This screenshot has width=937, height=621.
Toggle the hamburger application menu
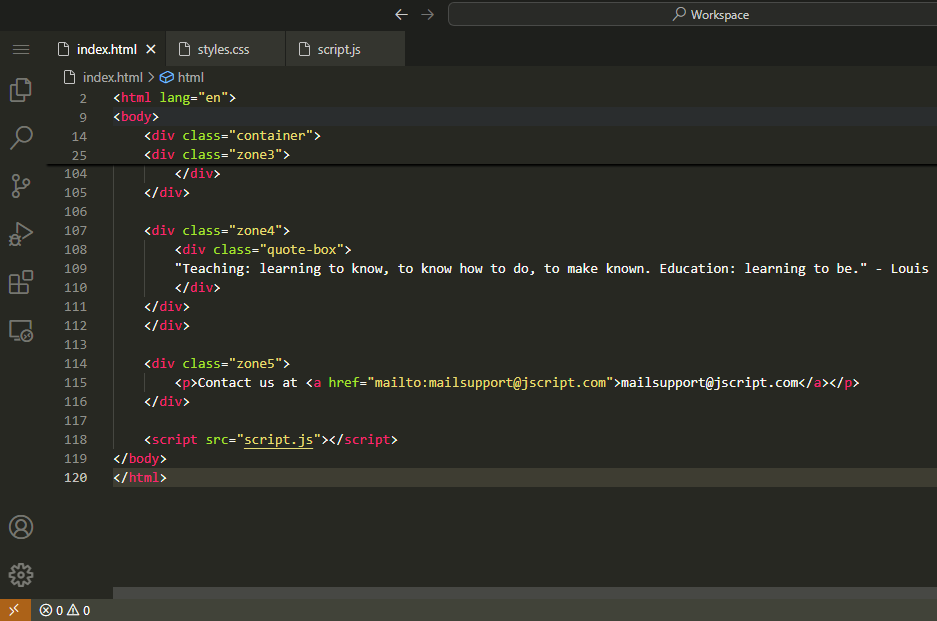click(x=20, y=49)
